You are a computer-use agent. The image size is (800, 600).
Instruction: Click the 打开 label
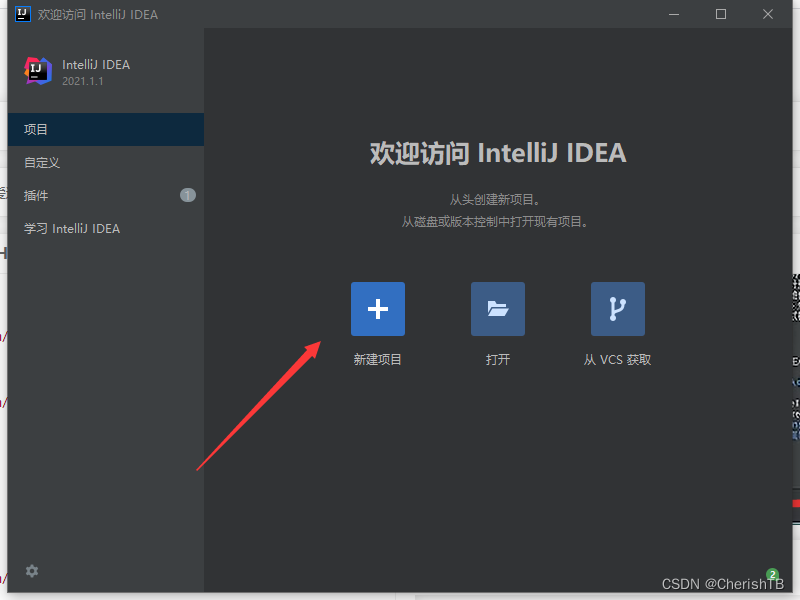pos(498,360)
